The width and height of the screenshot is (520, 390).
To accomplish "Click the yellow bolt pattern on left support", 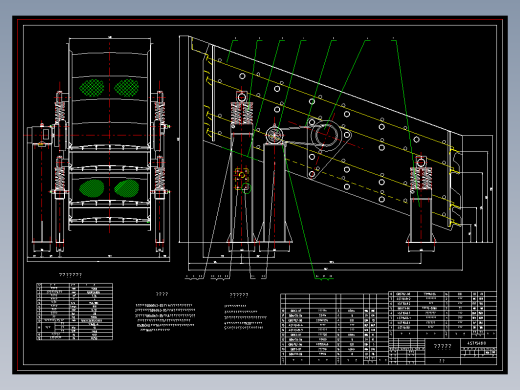I will 241,179.
